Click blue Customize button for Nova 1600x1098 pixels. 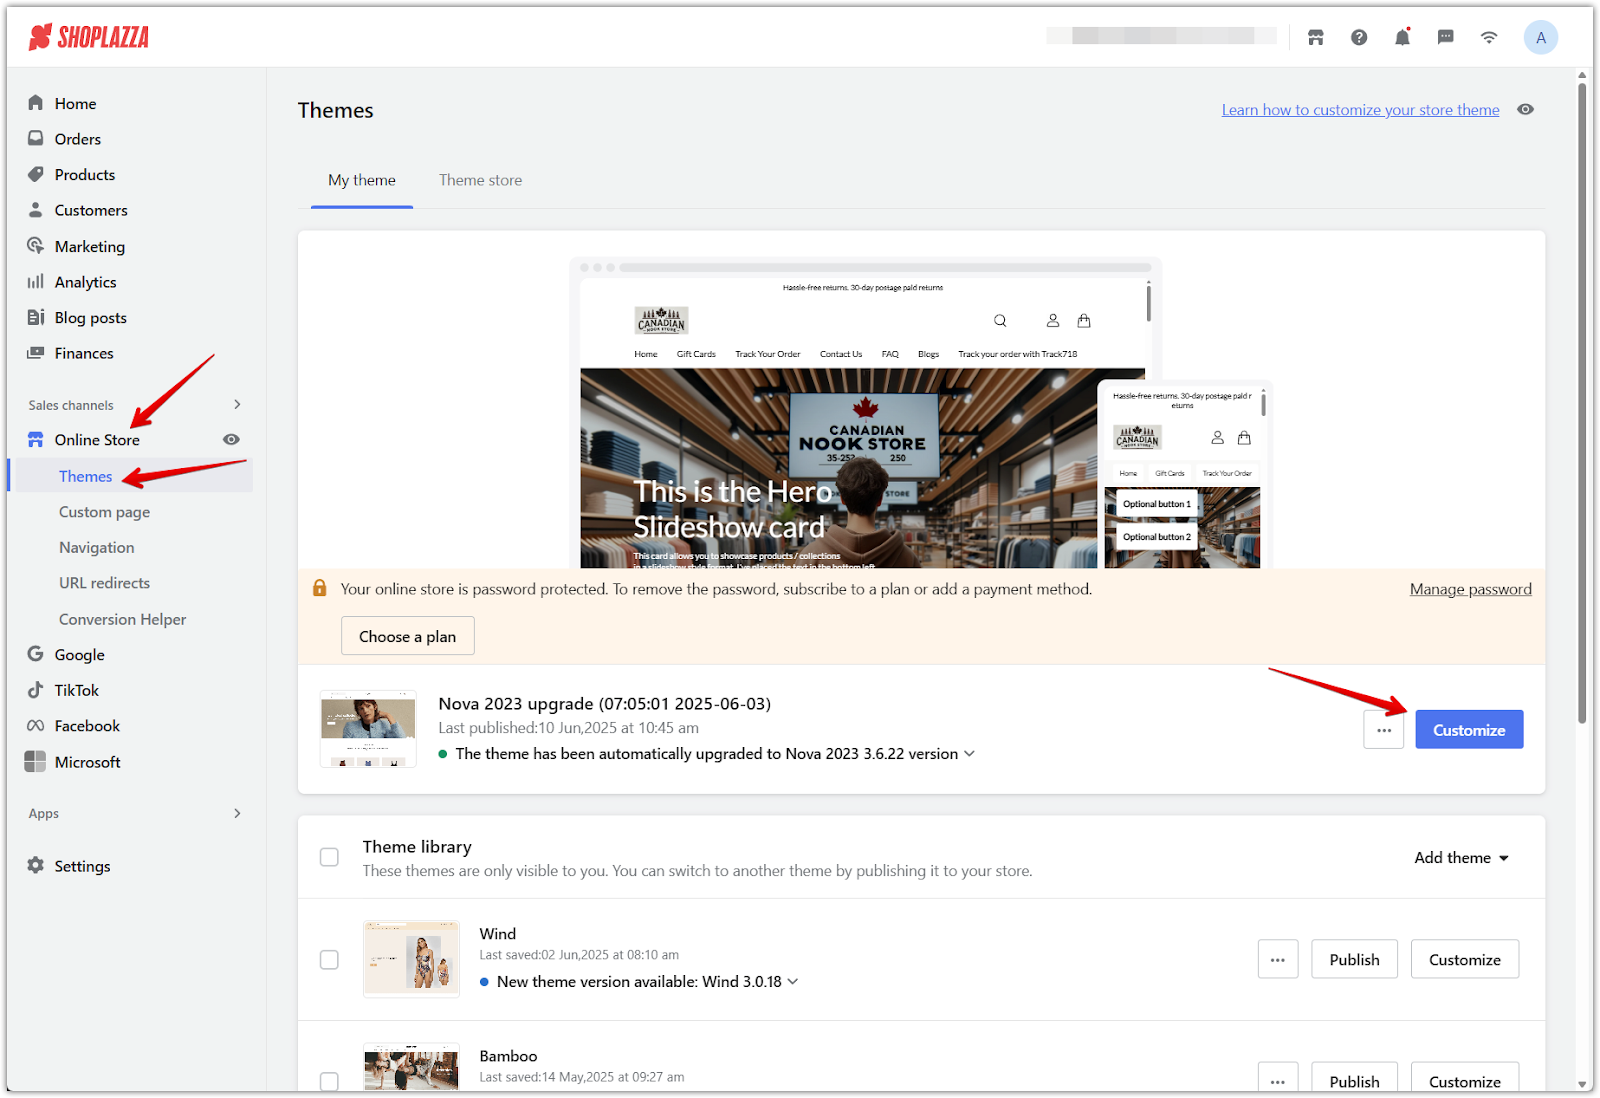point(1469,730)
